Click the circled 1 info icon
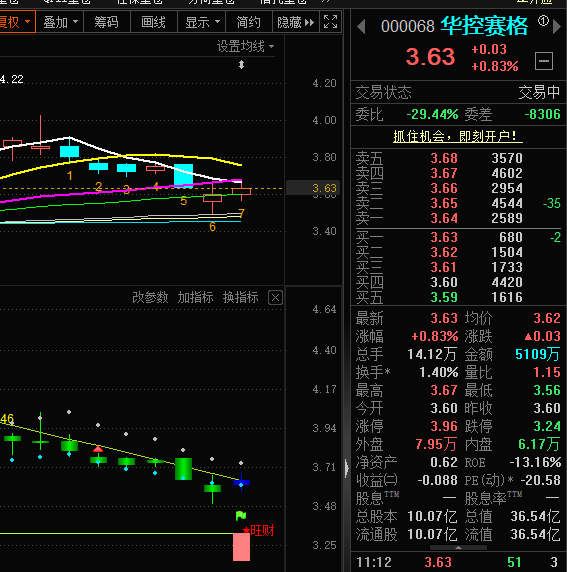Screen dimensions: 567x572 (x=543, y=21)
